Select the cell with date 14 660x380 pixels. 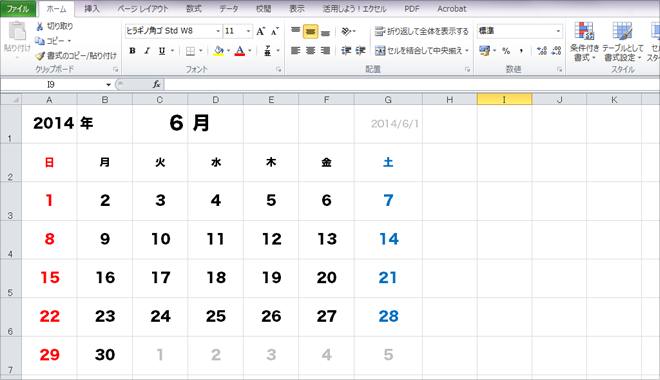pos(388,239)
